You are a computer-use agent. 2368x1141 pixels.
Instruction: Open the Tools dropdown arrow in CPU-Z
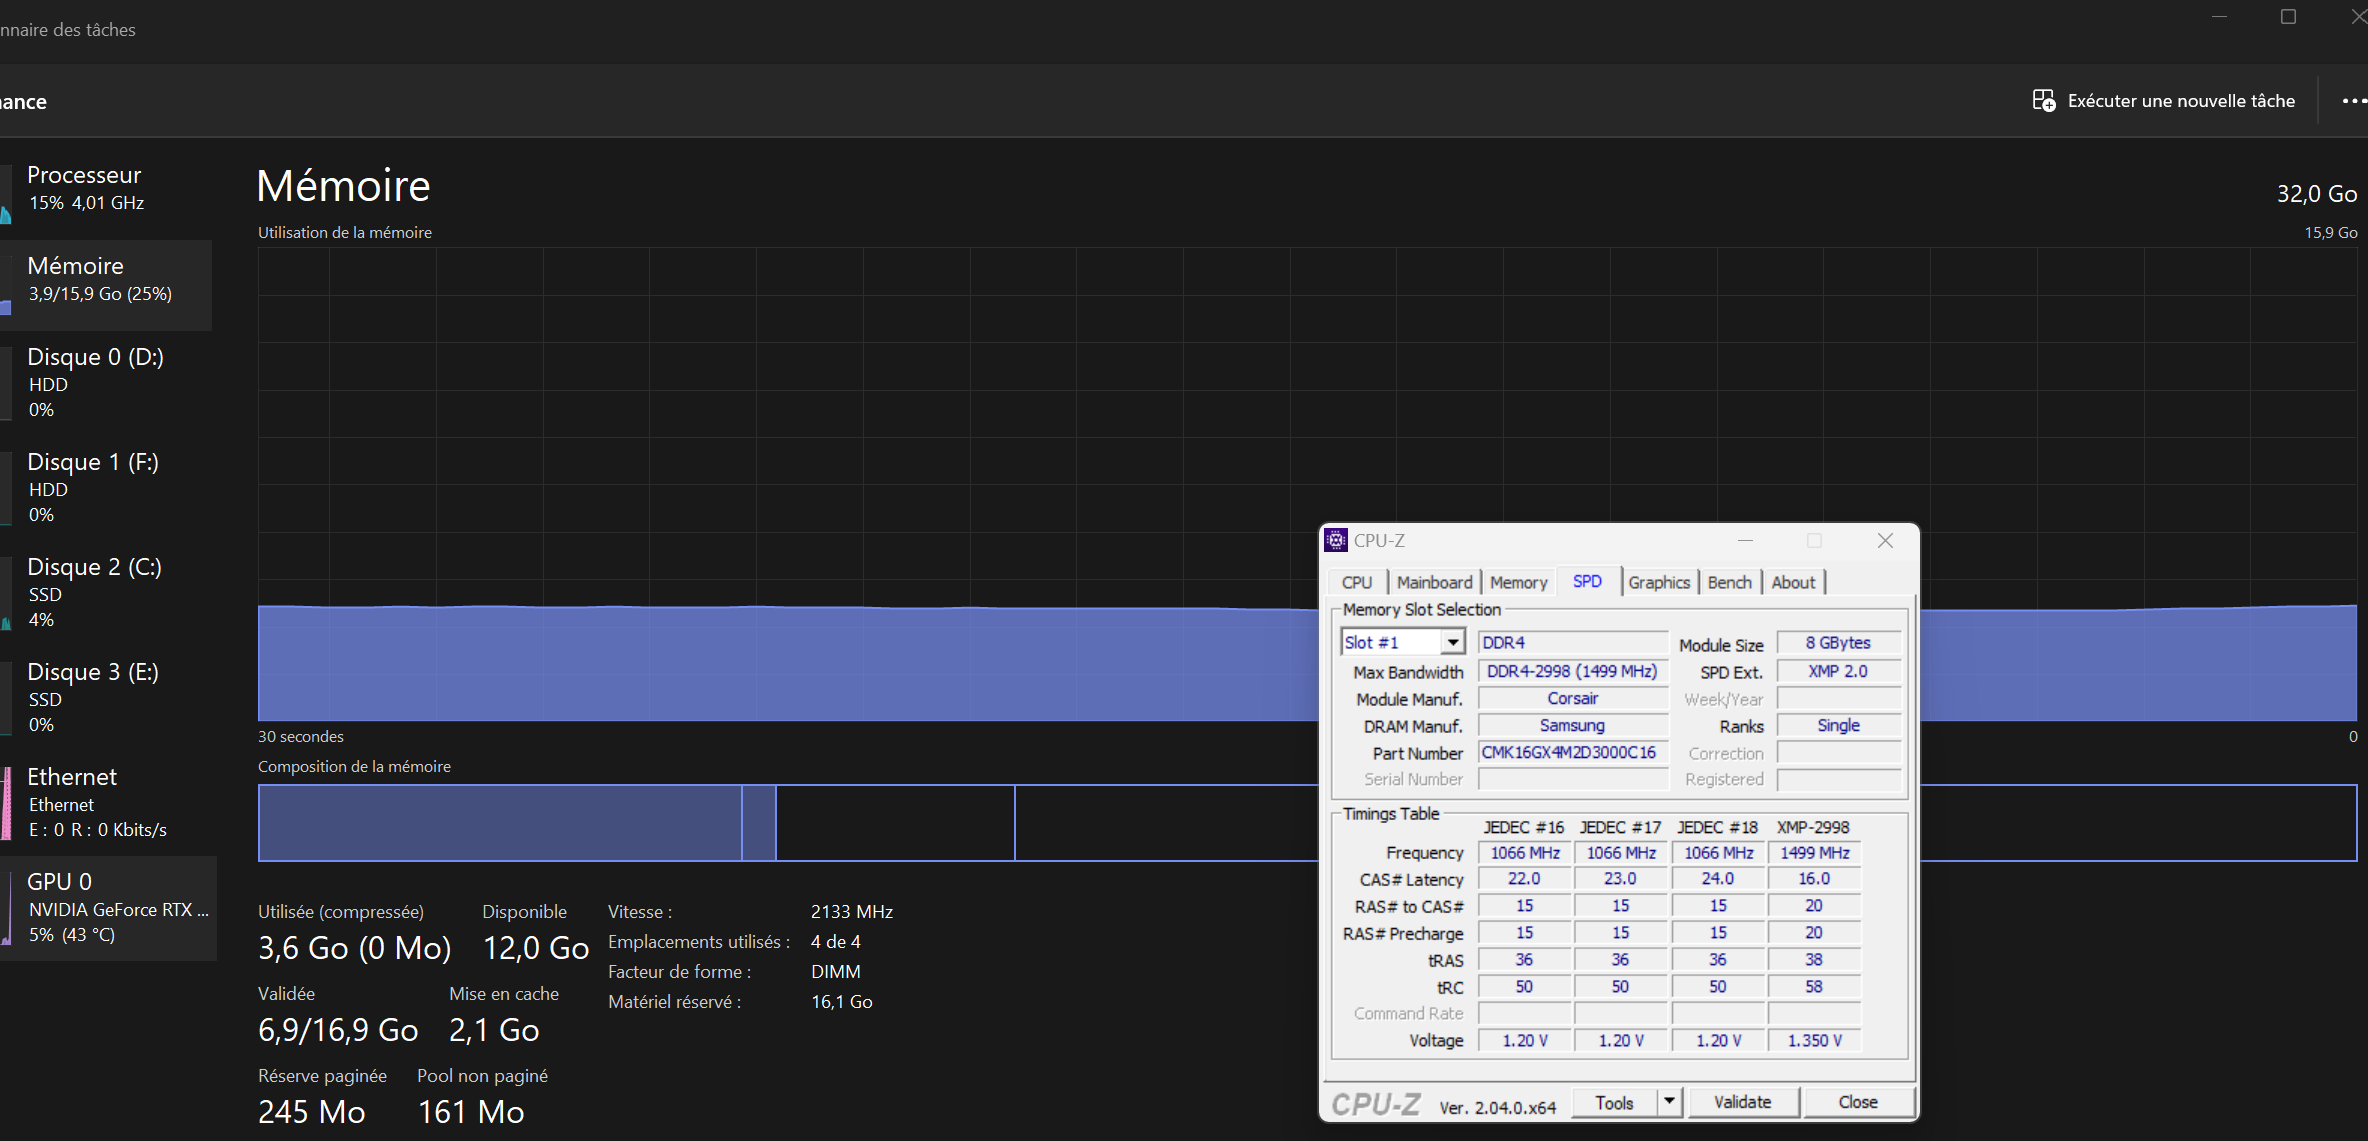click(1669, 1101)
